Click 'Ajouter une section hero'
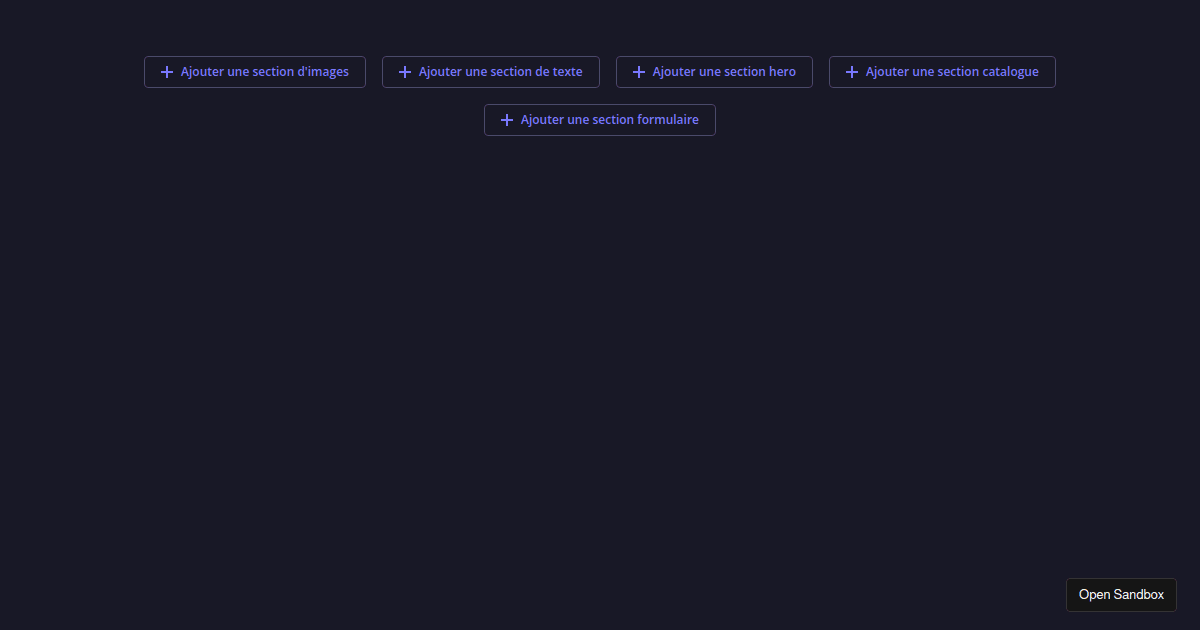 coord(714,71)
